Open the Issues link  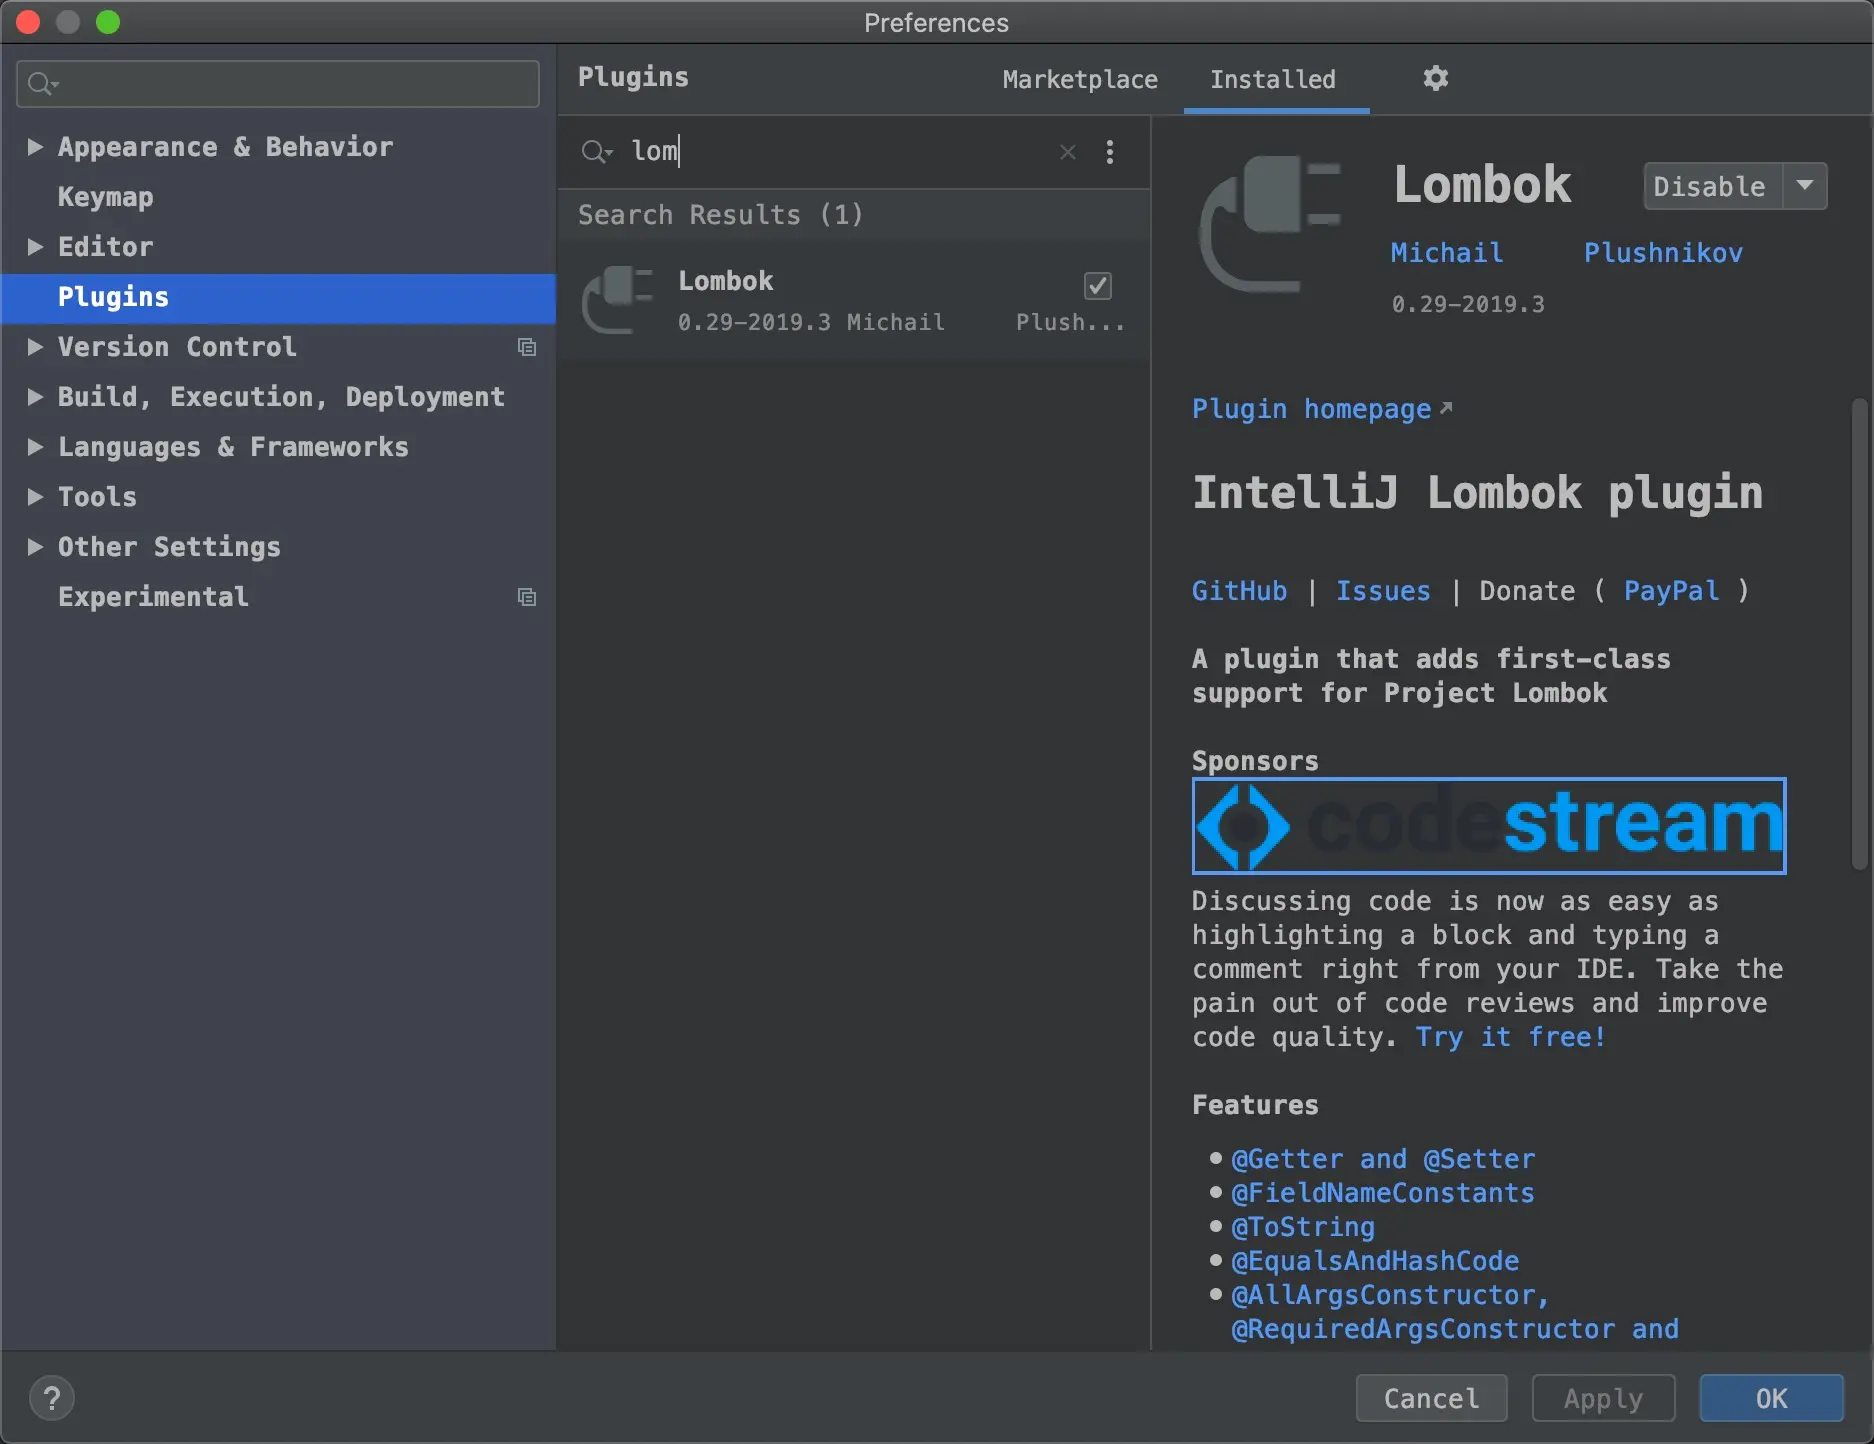(1383, 591)
